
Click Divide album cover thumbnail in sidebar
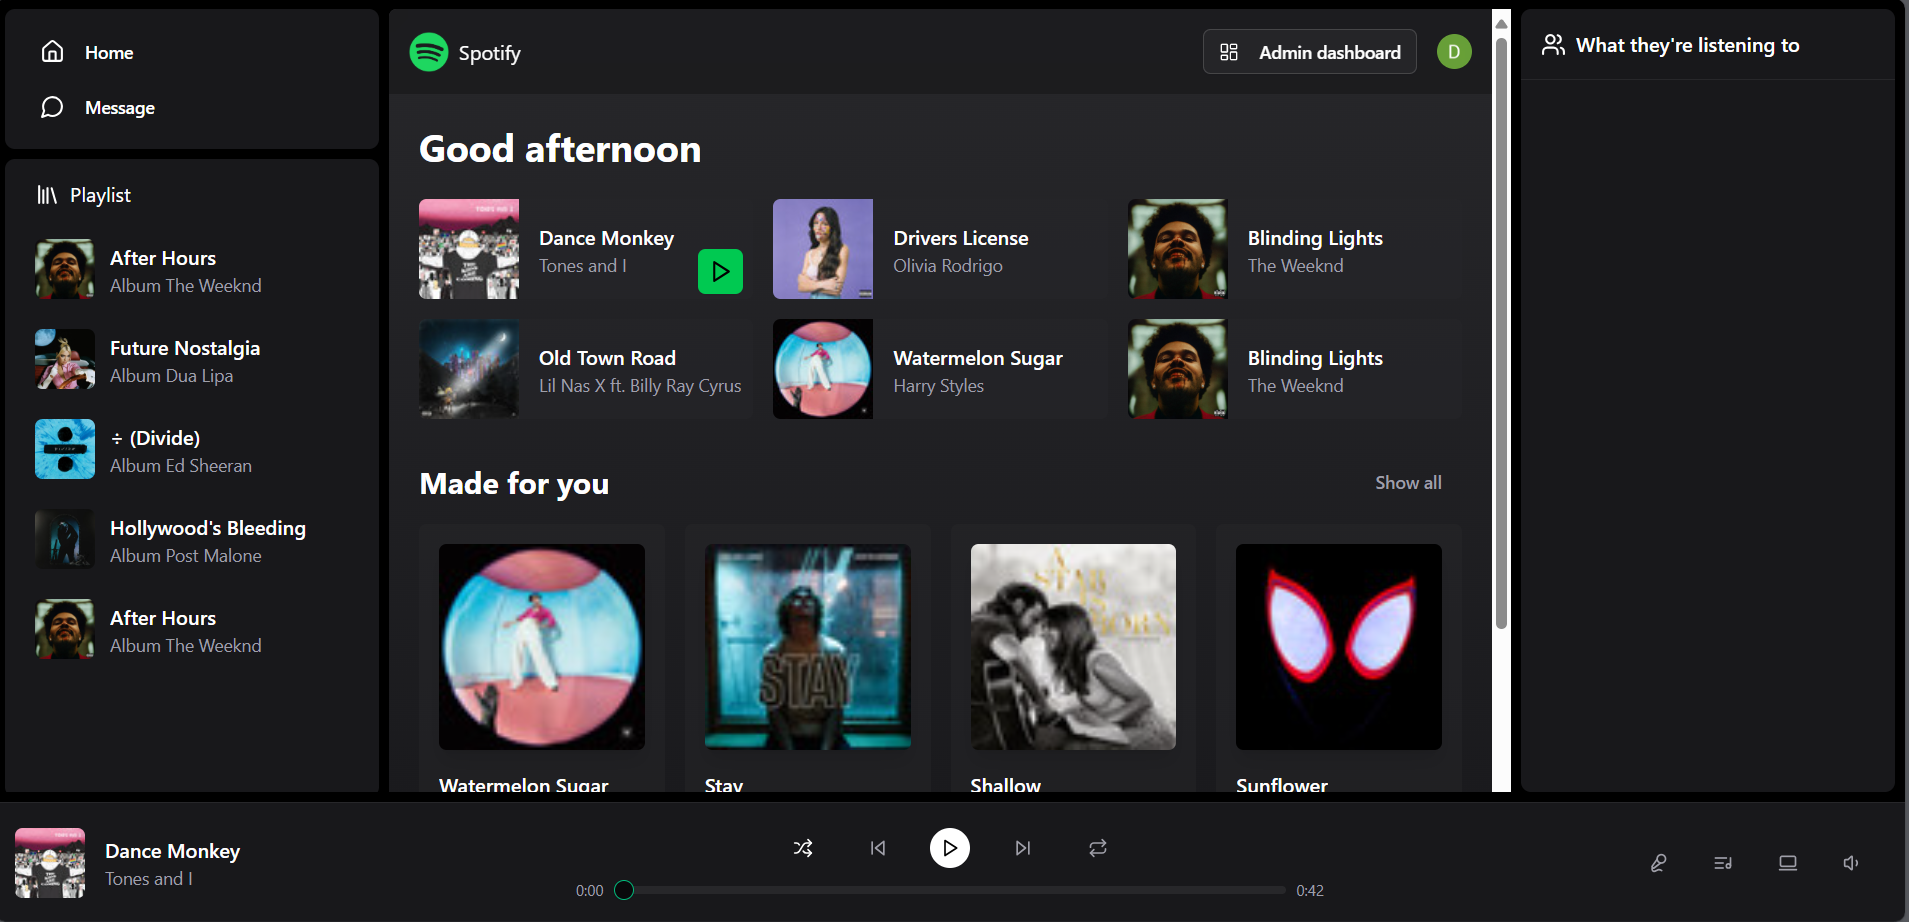tap(65, 449)
